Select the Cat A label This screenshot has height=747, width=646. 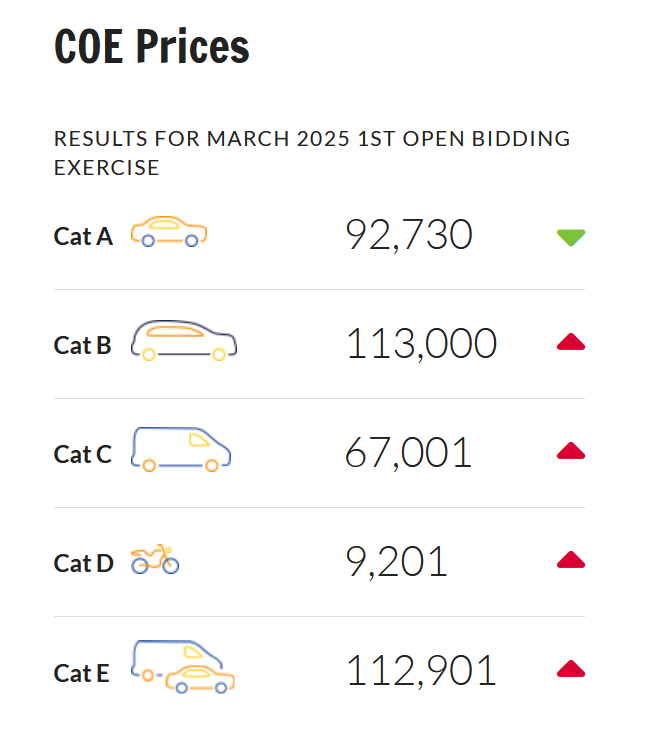(x=83, y=236)
